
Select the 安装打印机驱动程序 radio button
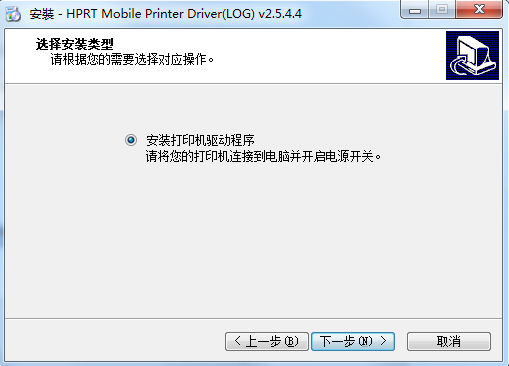point(131,140)
